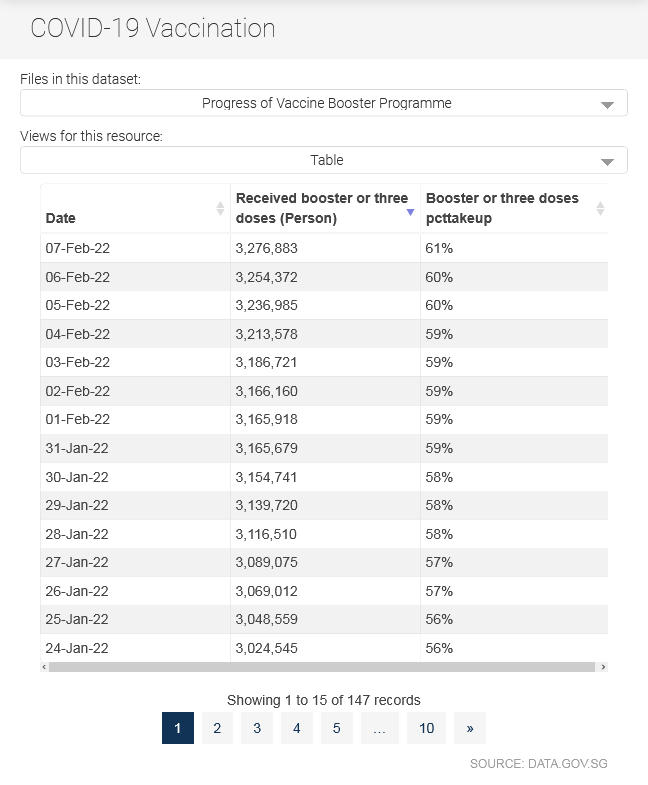
Task: Sort by Received booster column arrow
Action: click(x=410, y=212)
